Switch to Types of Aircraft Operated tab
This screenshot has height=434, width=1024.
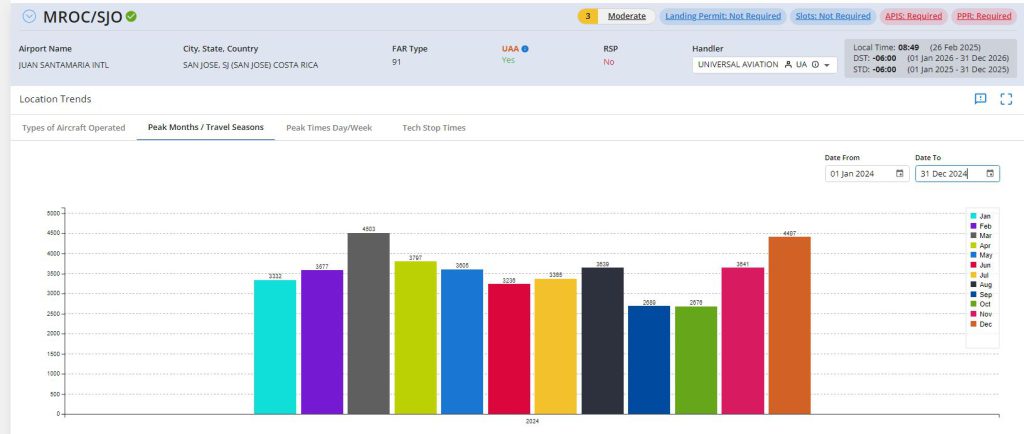73,128
